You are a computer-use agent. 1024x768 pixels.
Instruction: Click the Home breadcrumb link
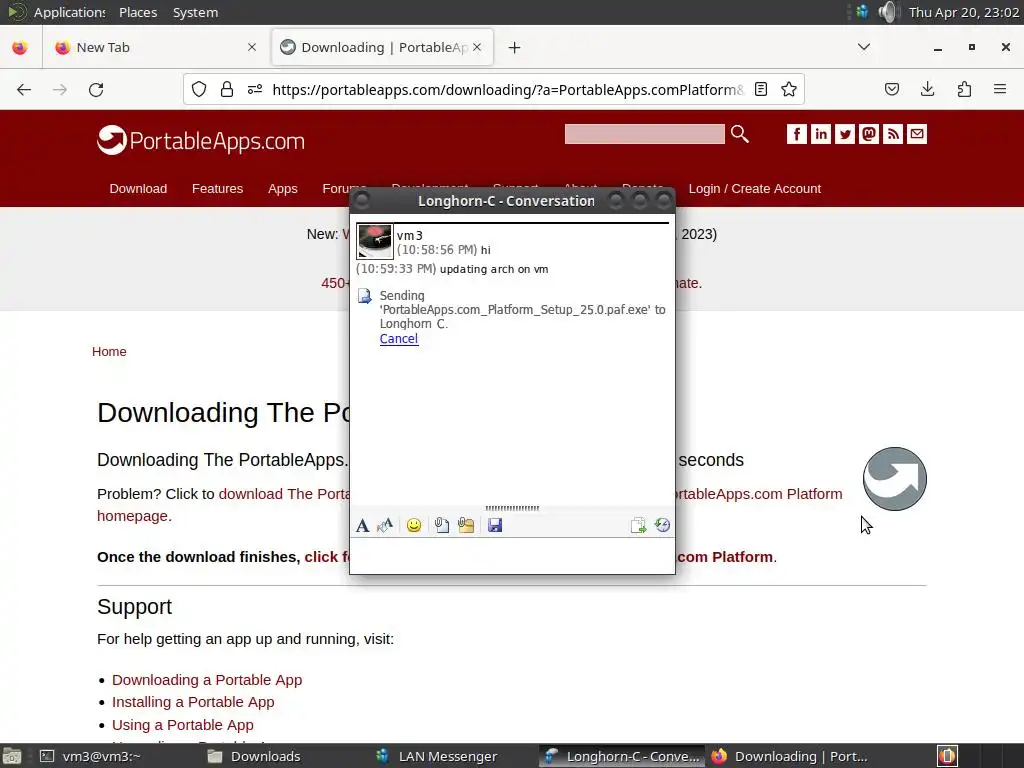point(109,351)
